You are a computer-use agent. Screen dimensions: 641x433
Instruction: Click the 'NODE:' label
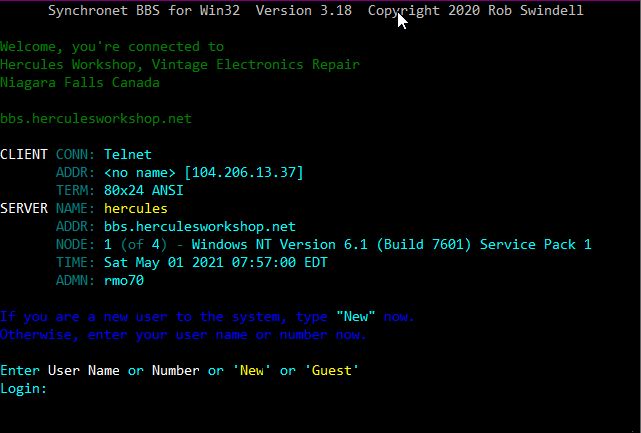tap(75, 245)
